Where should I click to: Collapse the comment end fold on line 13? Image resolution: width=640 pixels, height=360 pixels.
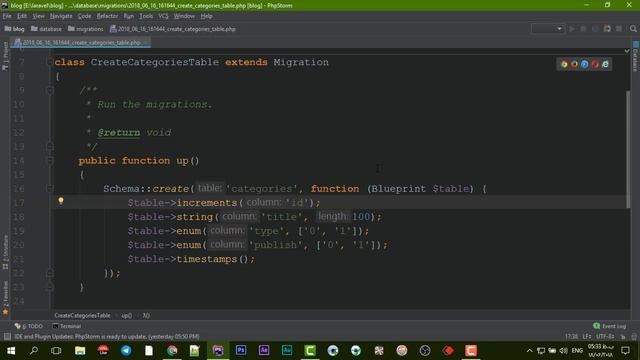click(50, 146)
